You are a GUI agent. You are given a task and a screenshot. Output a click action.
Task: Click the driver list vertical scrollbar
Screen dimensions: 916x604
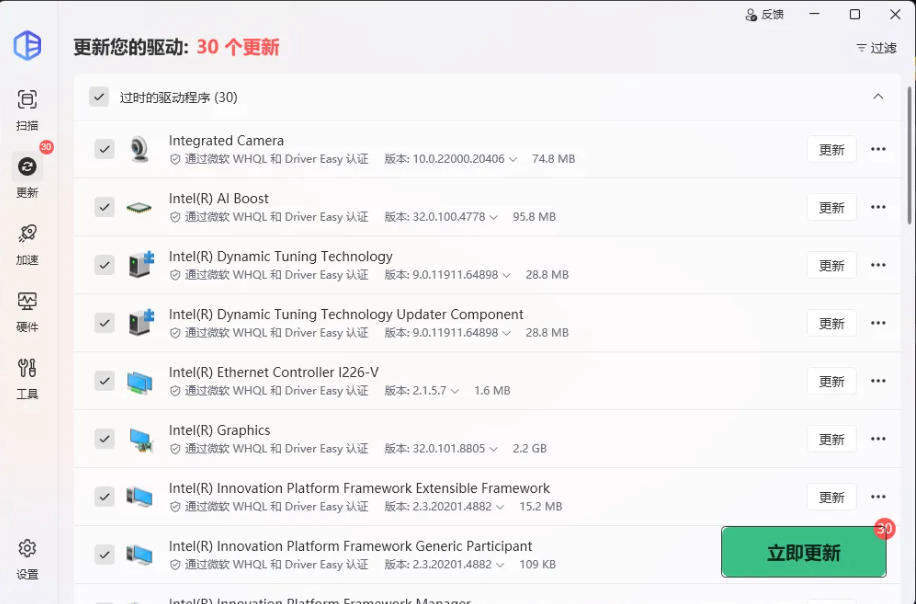pos(910,155)
